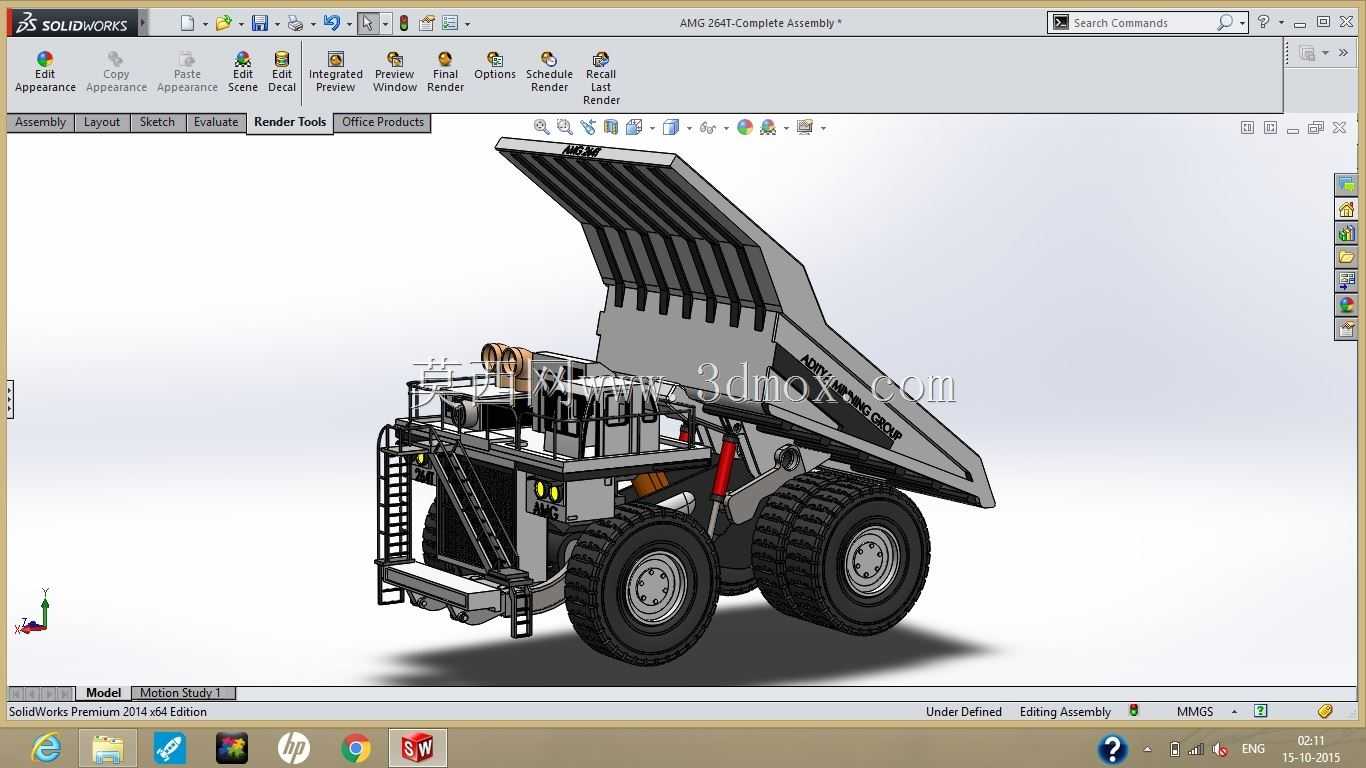Print the current document

click(295, 23)
